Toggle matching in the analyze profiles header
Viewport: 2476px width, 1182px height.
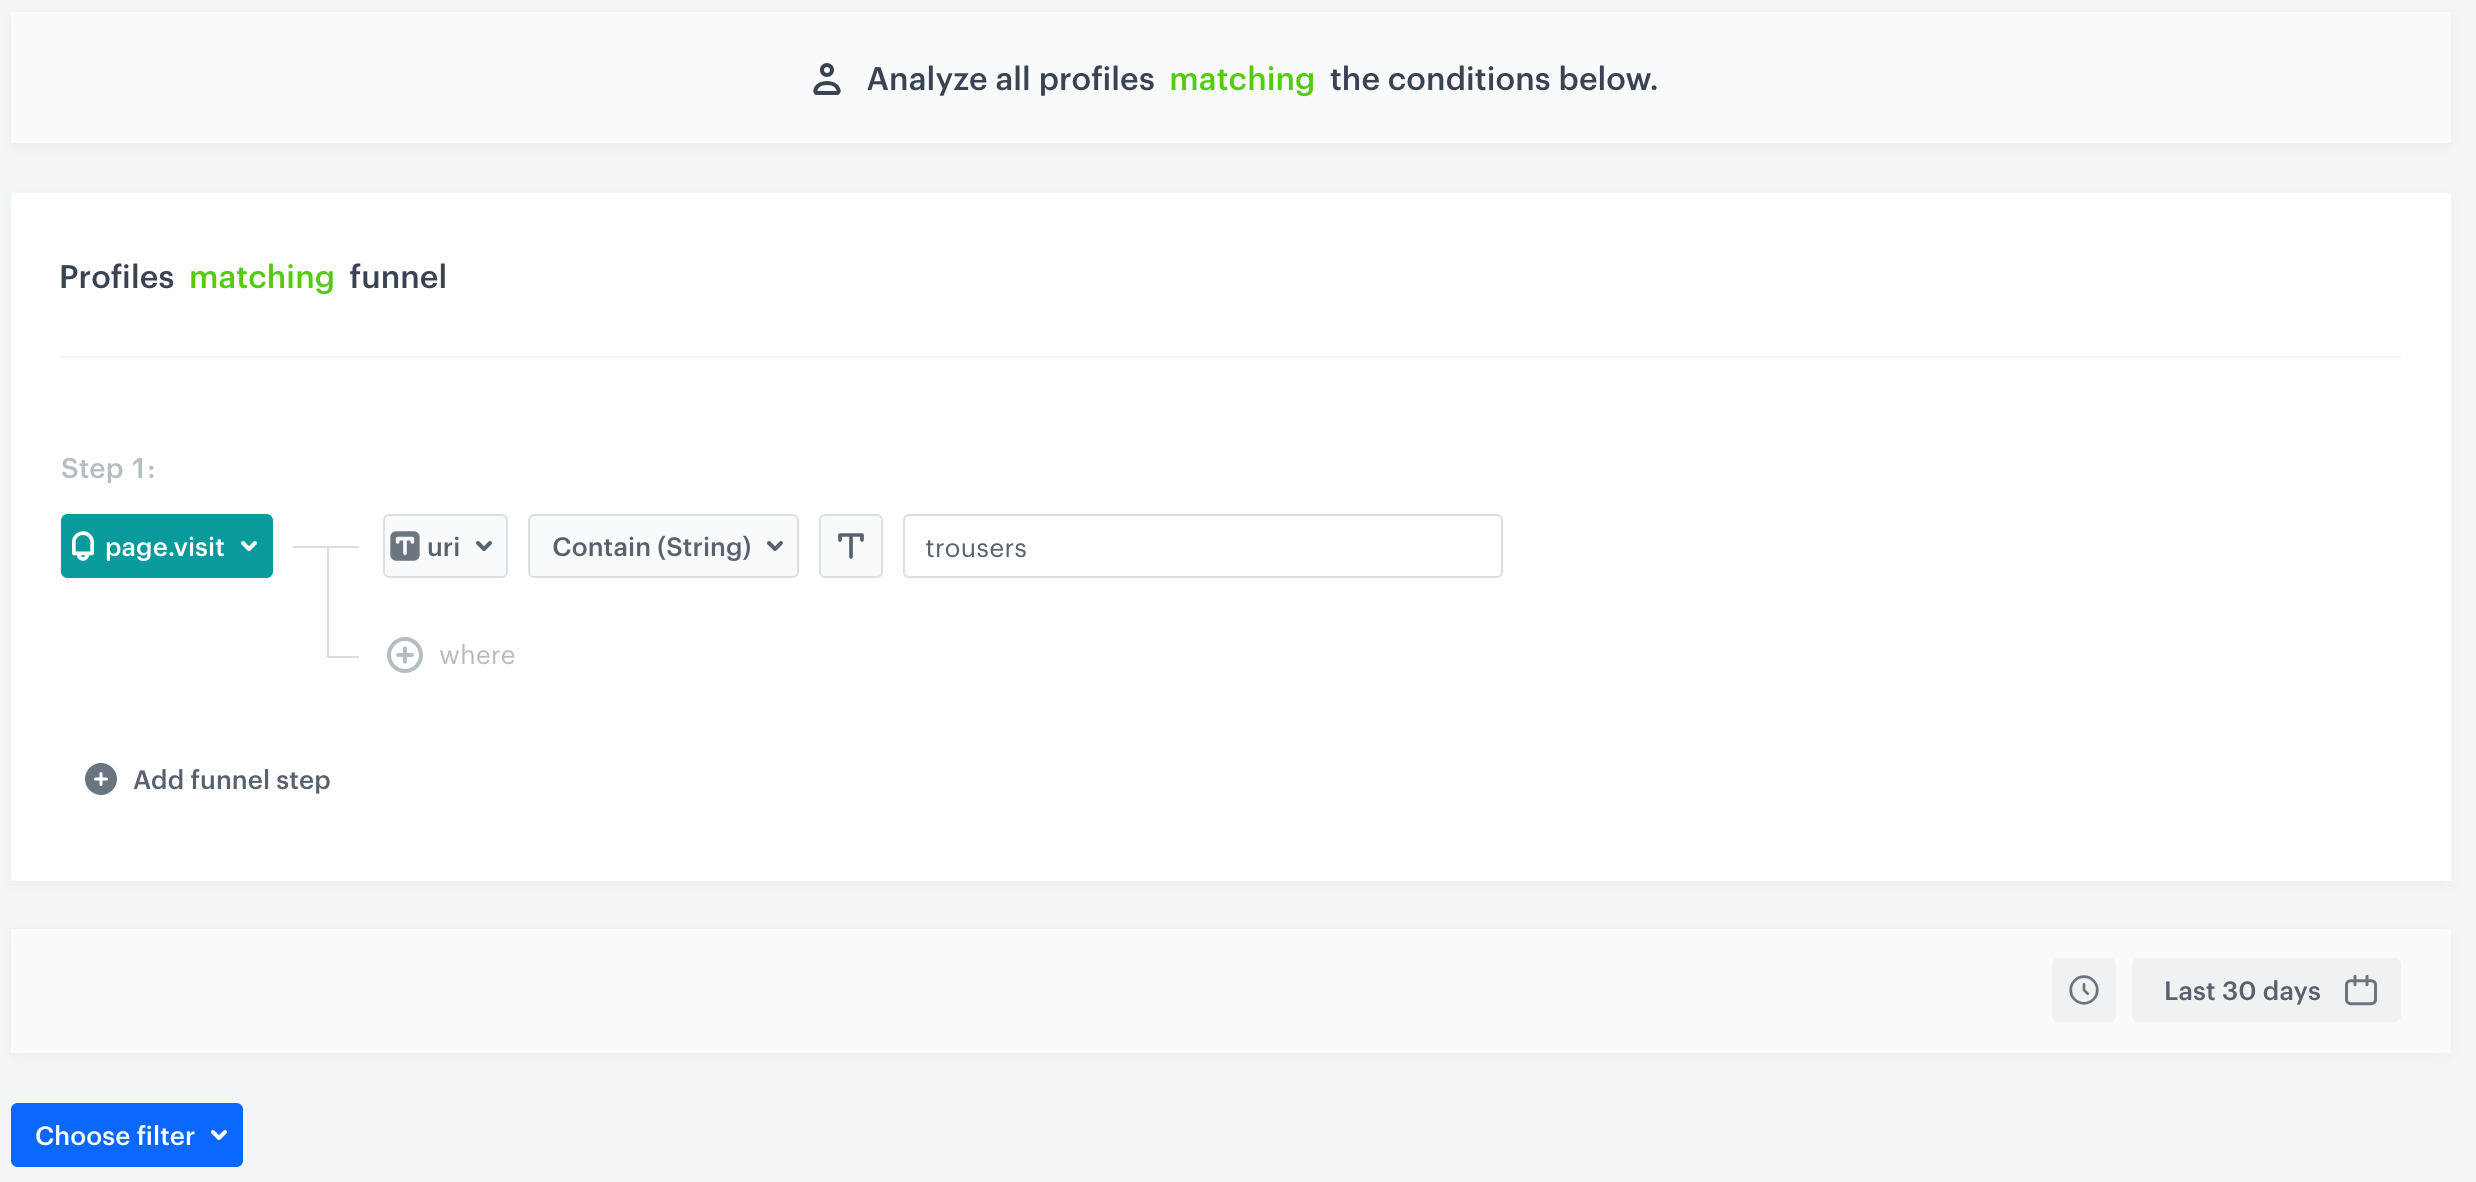tap(1242, 78)
